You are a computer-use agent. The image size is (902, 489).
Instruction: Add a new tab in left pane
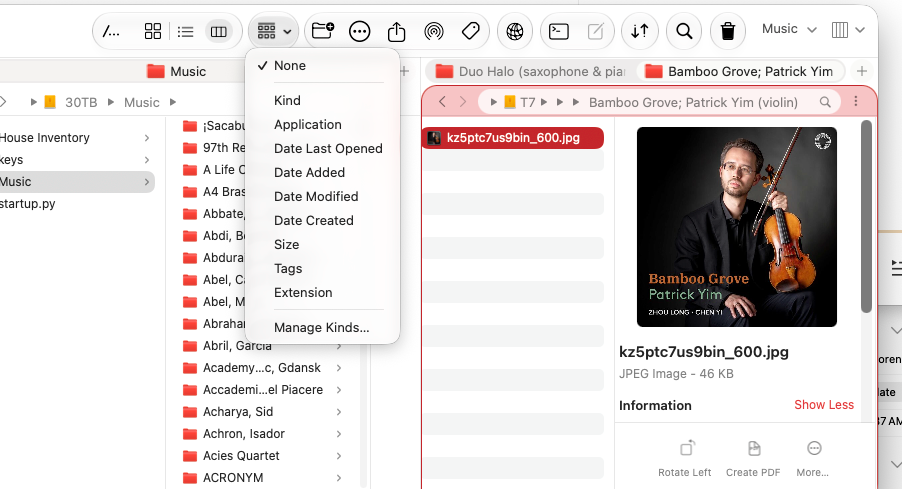(x=405, y=71)
